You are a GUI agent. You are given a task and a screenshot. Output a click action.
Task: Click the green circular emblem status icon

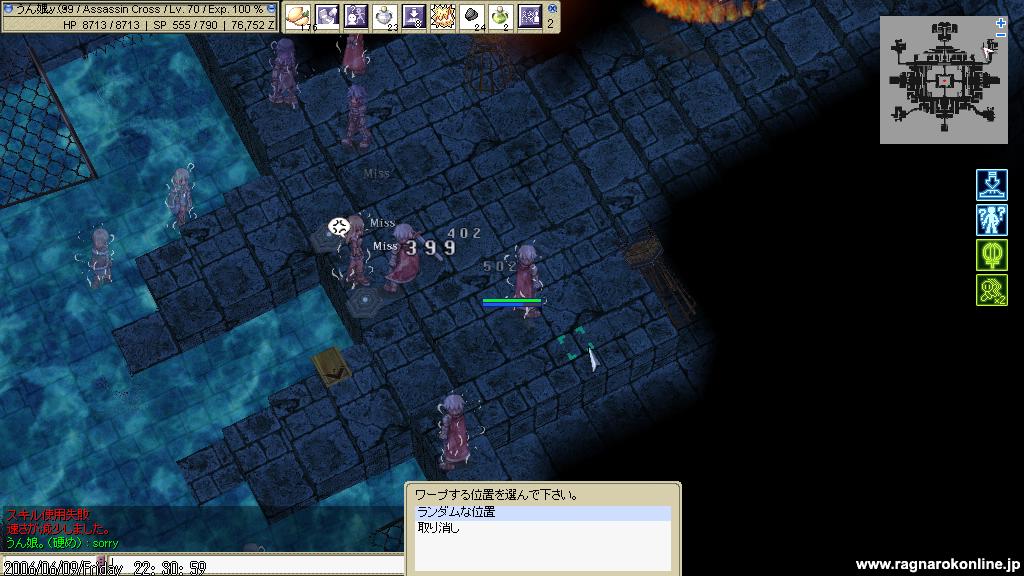pyautogui.click(x=991, y=255)
